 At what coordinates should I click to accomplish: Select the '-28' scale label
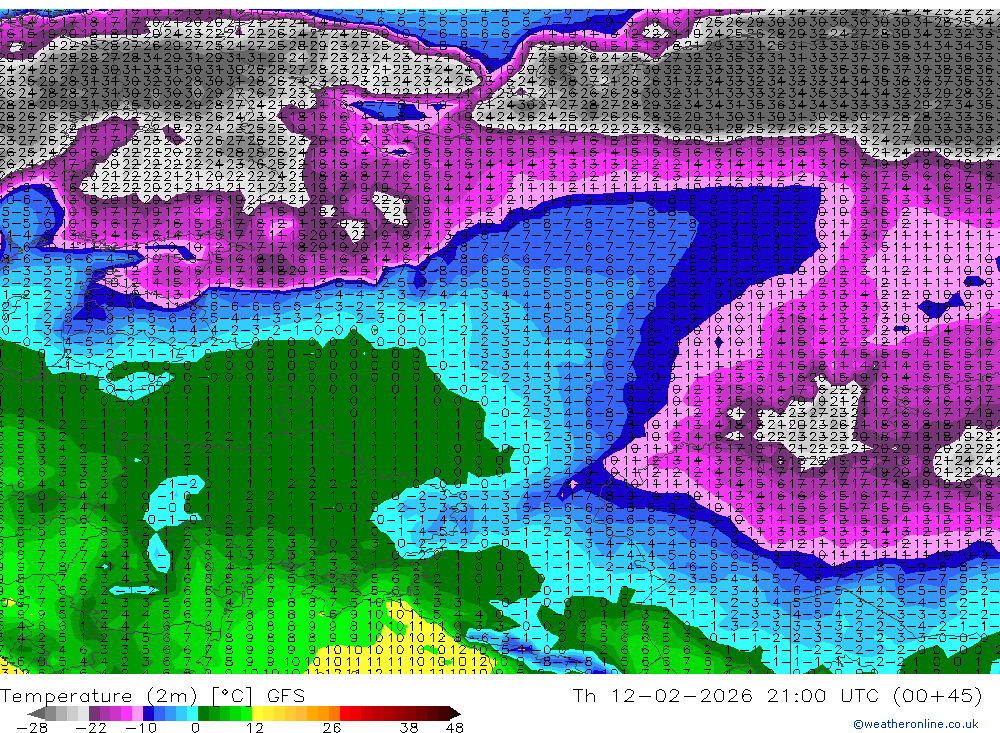tap(31, 727)
